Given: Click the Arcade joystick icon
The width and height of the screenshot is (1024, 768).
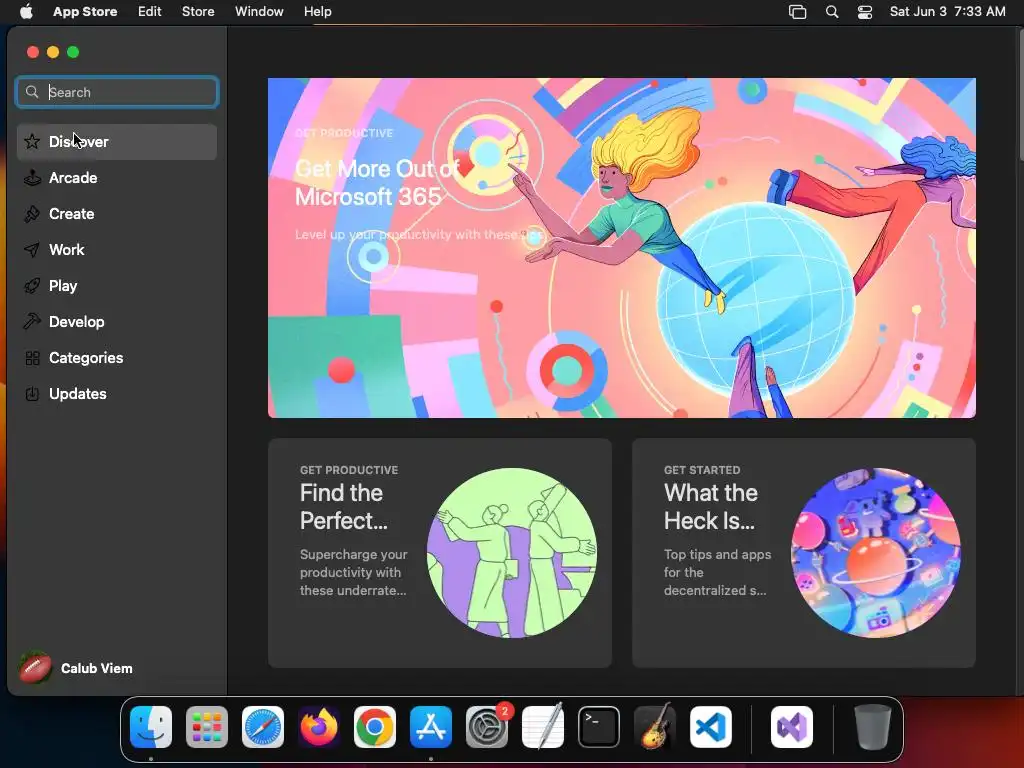Looking at the screenshot, I should [32, 178].
